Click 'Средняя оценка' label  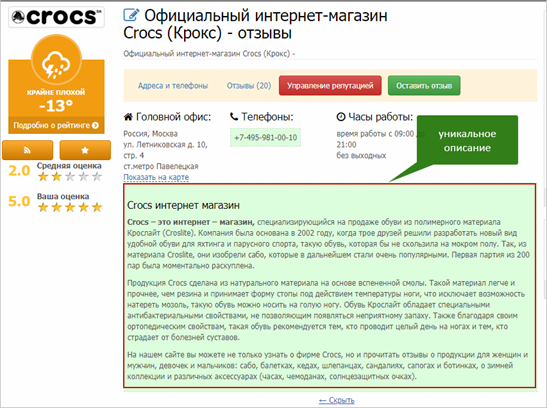coord(69,166)
